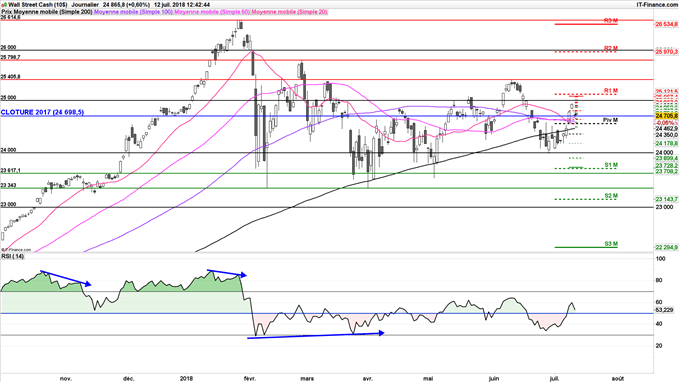Click the 24 178,8 green price label
The width and height of the screenshot is (679, 382).
666,143
